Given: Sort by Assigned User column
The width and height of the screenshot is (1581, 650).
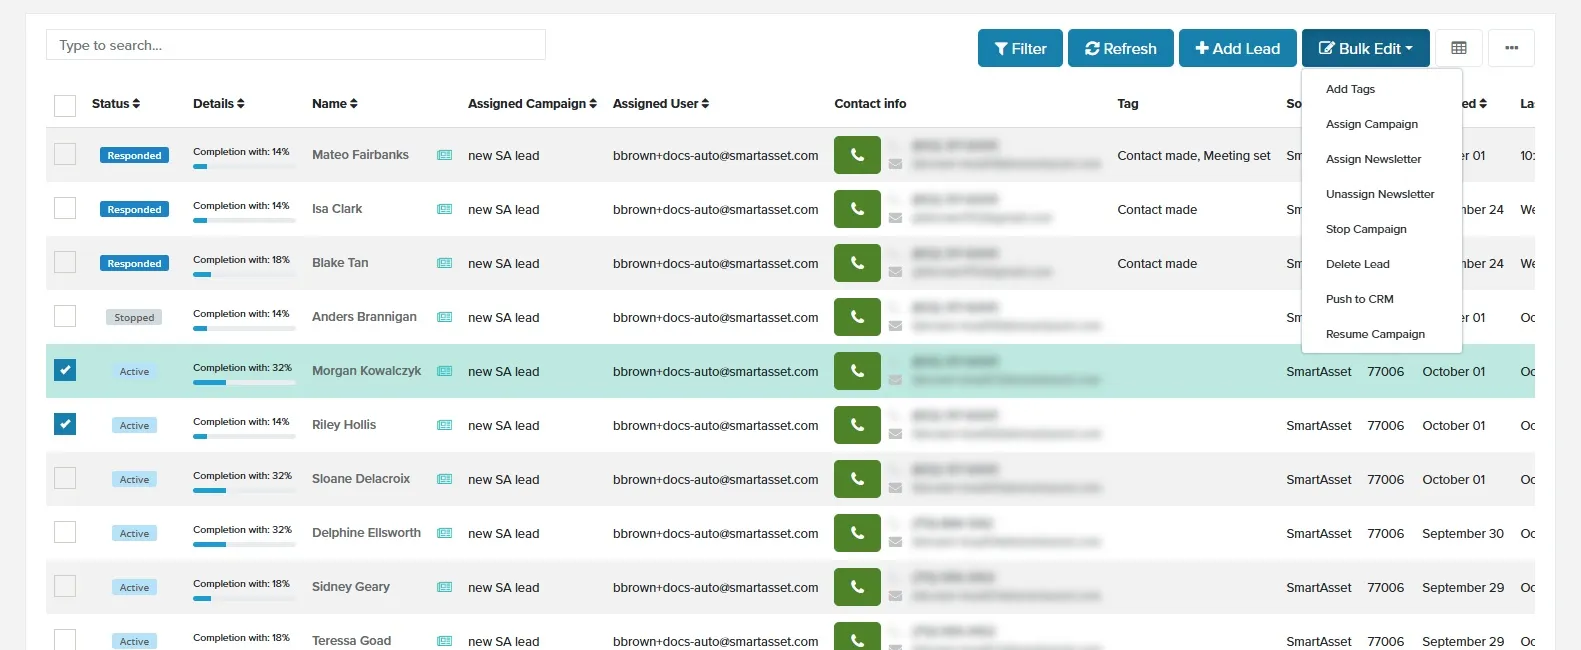Looking at the screenshot, I should point(661,103).
